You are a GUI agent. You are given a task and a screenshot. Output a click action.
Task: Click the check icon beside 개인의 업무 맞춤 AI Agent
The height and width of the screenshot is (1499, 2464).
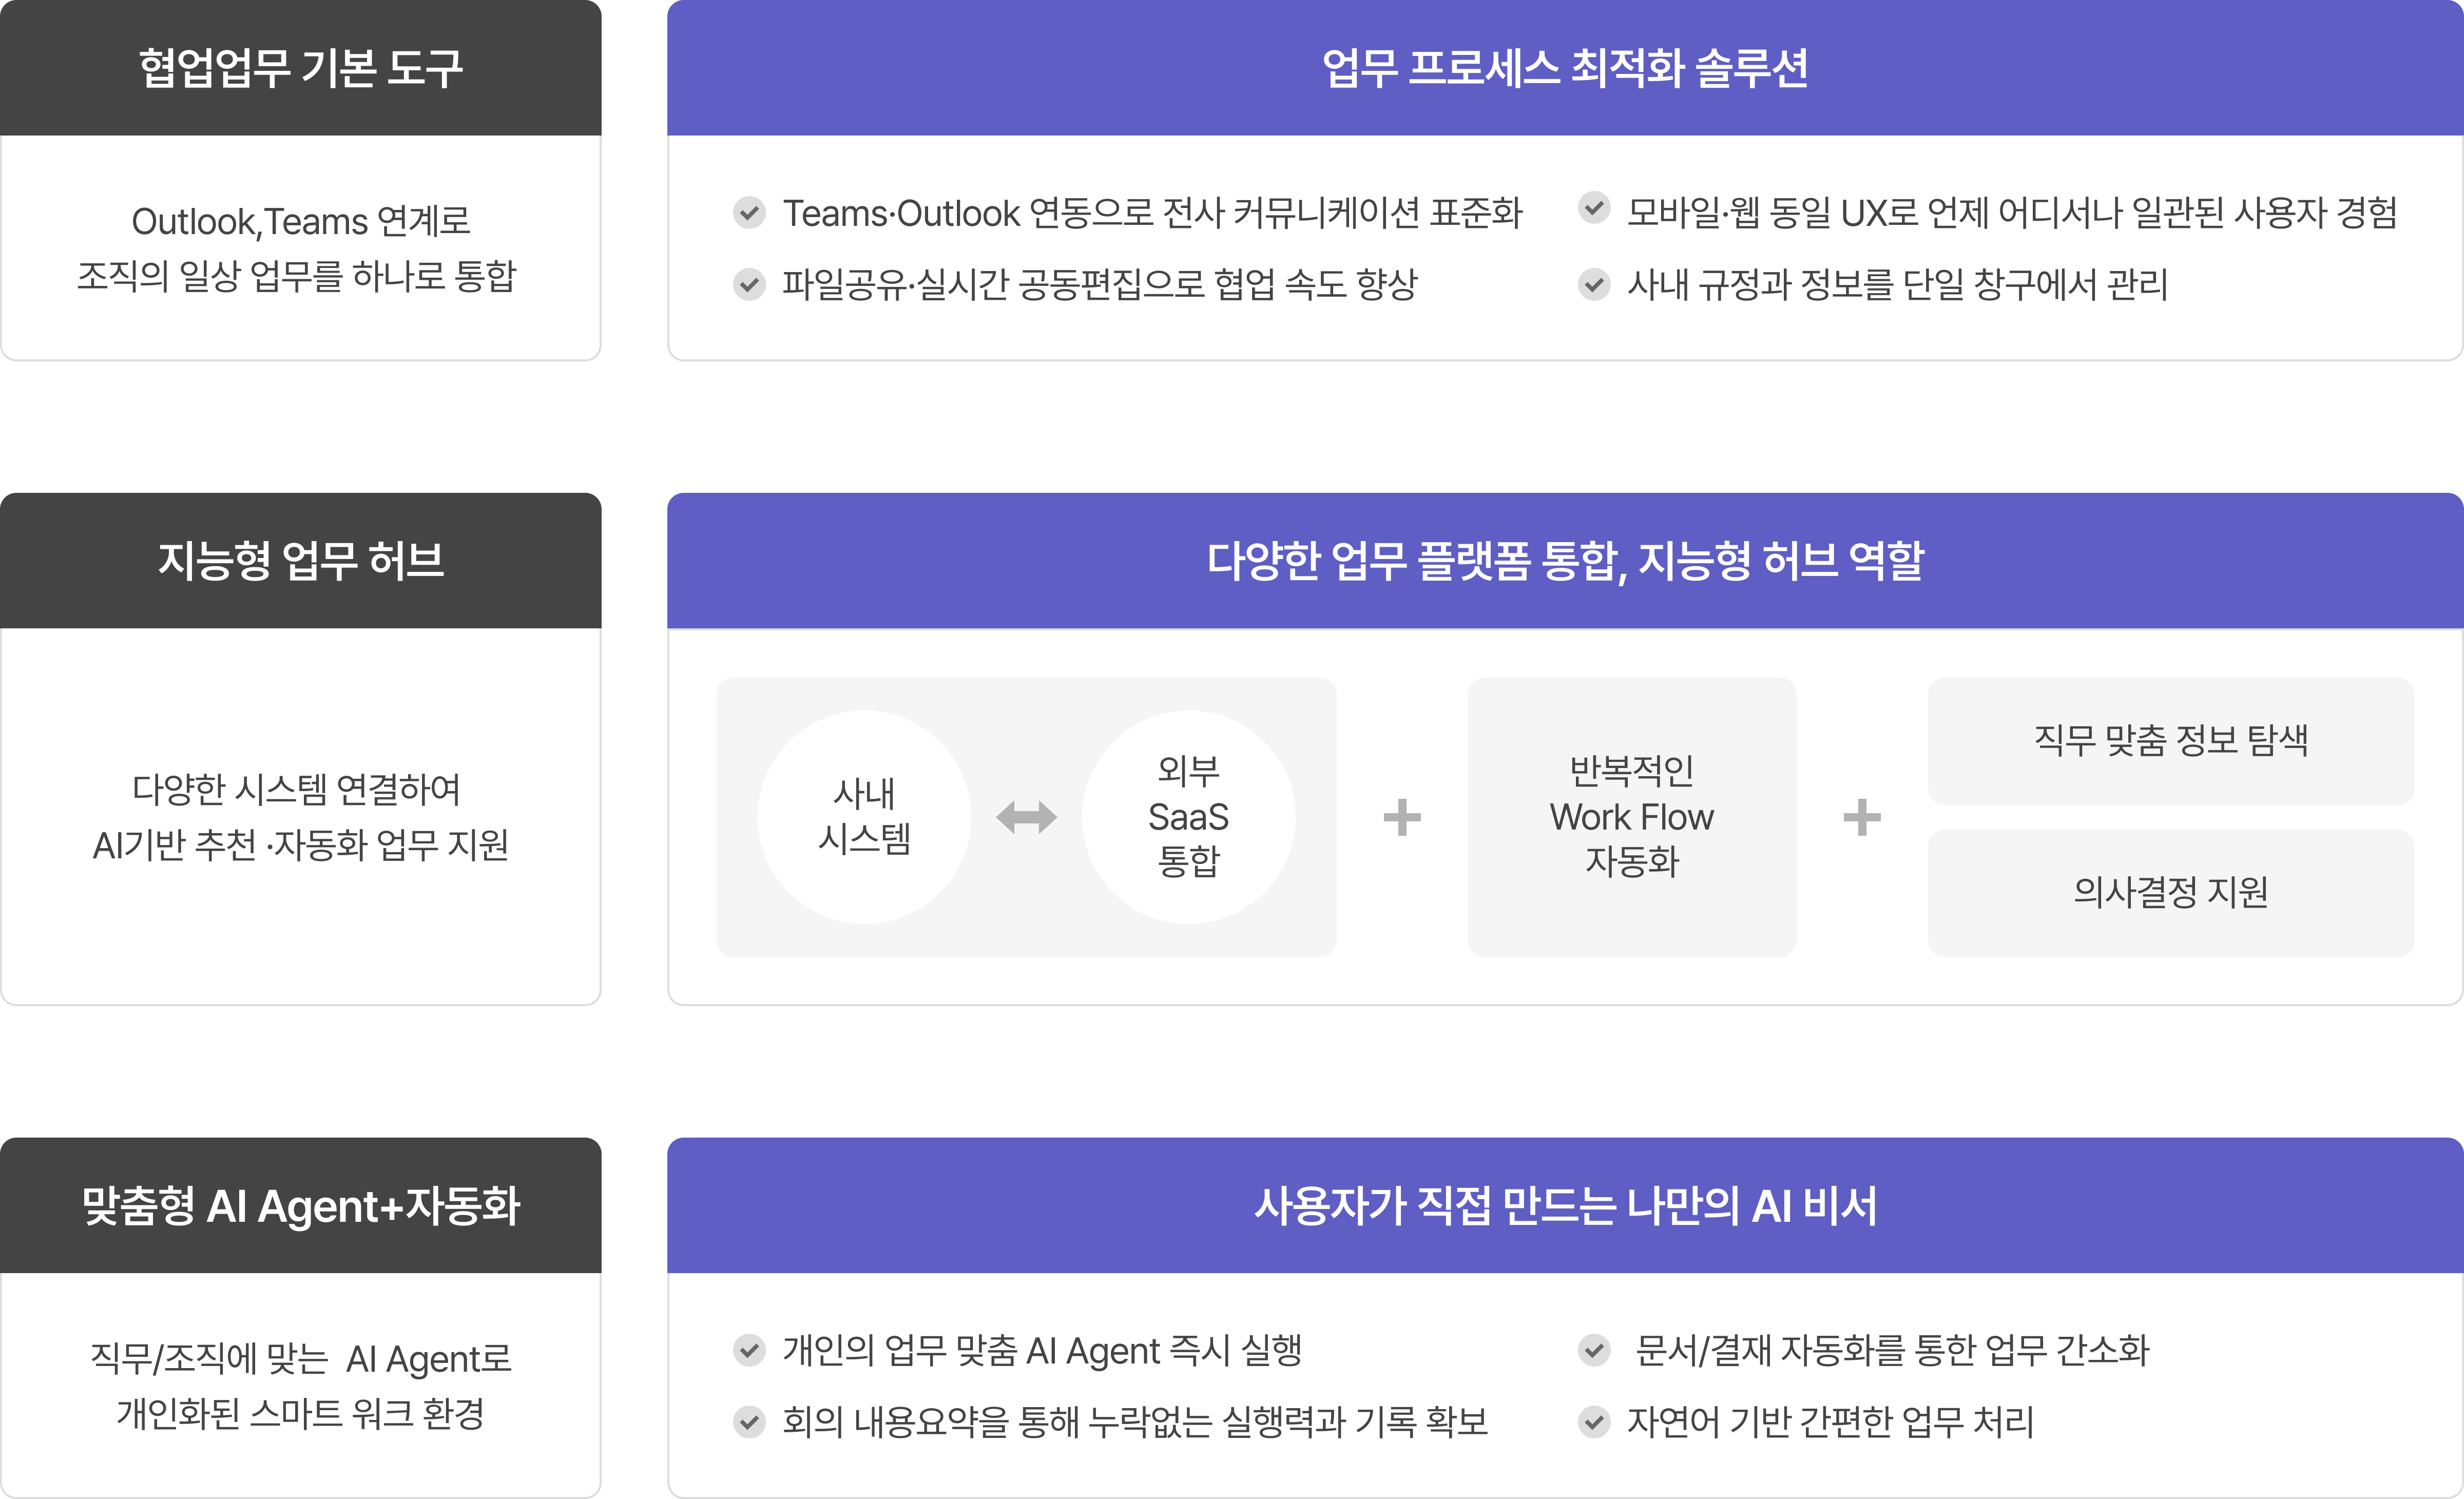(749, 1350)
